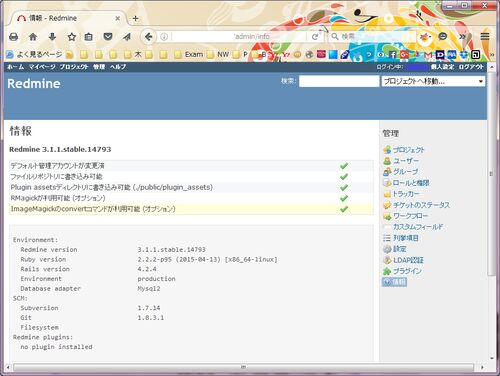Open 個人設定 account link

442,67
